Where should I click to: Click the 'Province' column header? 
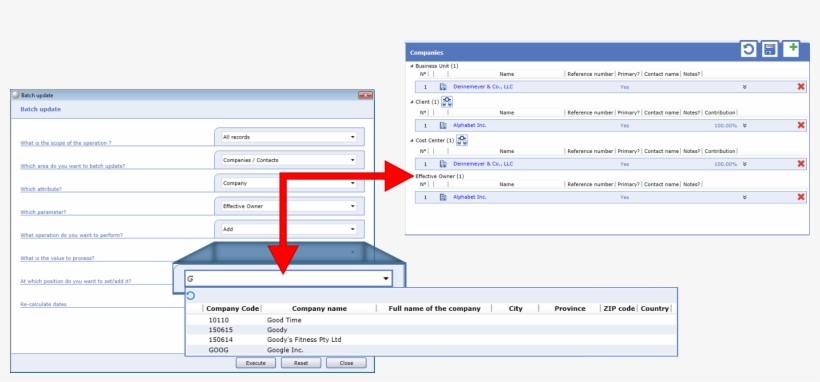click(x=570, y=309)
